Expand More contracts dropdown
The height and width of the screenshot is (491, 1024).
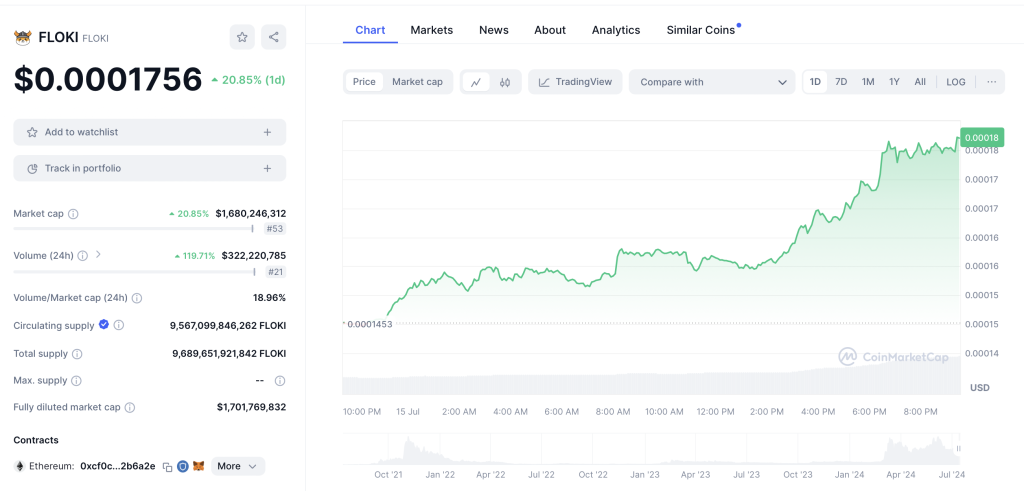pos(238,466)
